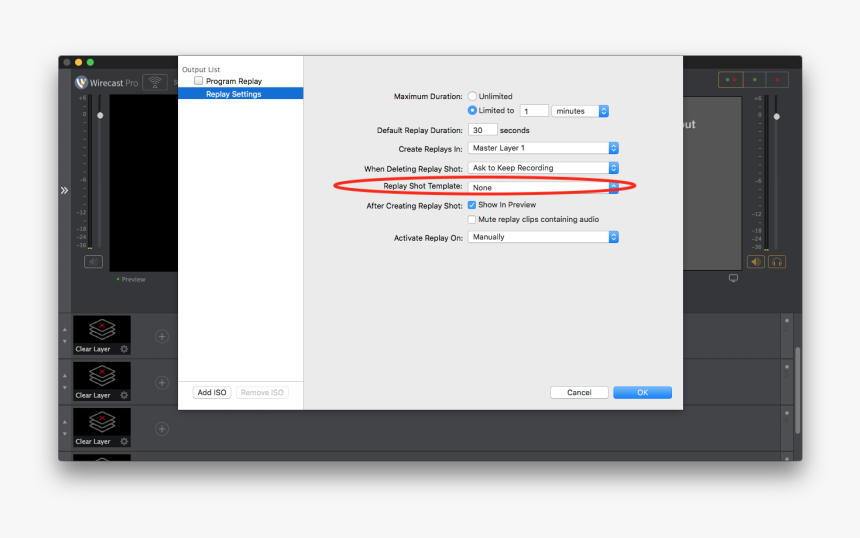Select Replay Settings in Output List

[240, 94]
